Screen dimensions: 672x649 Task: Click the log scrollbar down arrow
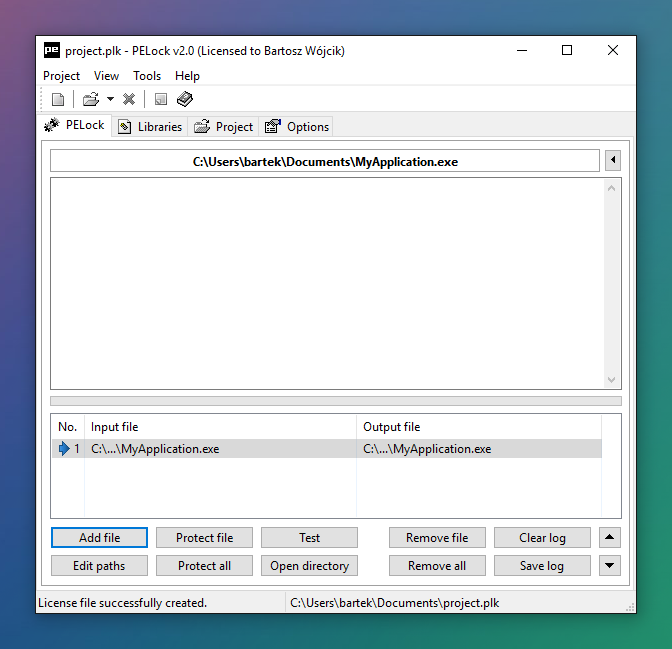coord(612,380)
